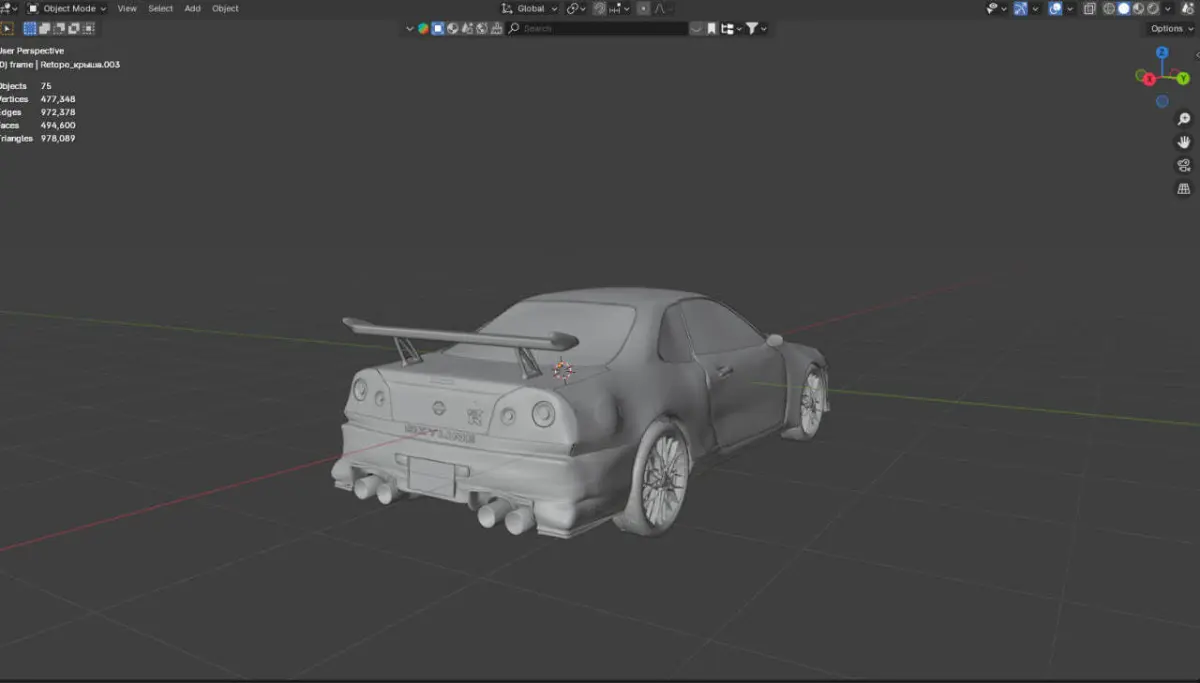Click the proportional editing falloff curve icon

click(x=659, y=8)
